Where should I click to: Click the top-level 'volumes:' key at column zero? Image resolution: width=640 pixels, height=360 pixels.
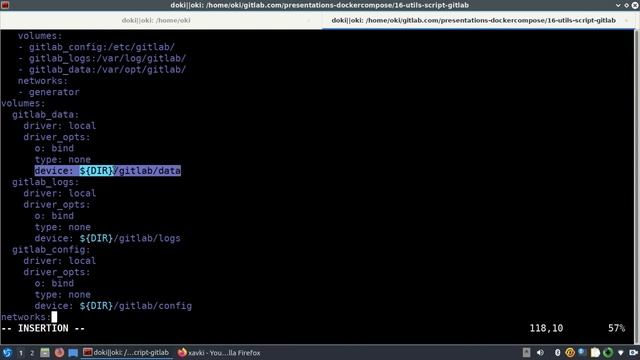click(x=23, y=103)
